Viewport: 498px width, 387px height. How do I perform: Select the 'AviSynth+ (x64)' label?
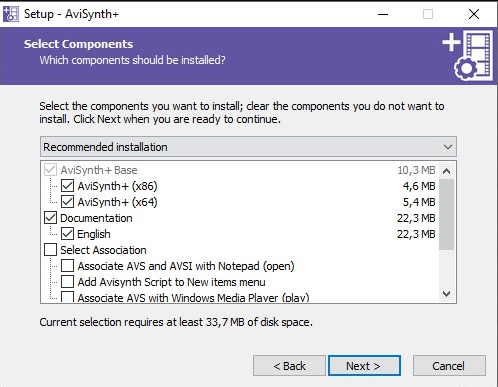[x=117, y=202]
